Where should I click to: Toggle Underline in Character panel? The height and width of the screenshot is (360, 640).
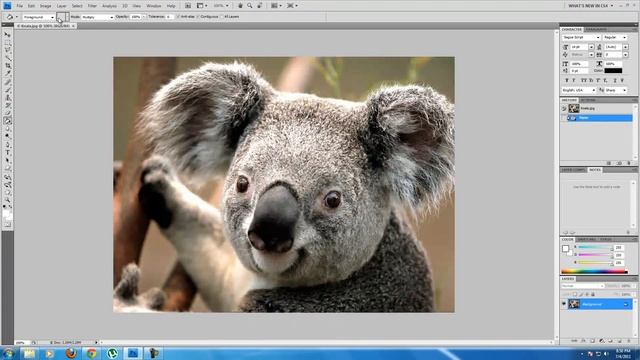615,80
